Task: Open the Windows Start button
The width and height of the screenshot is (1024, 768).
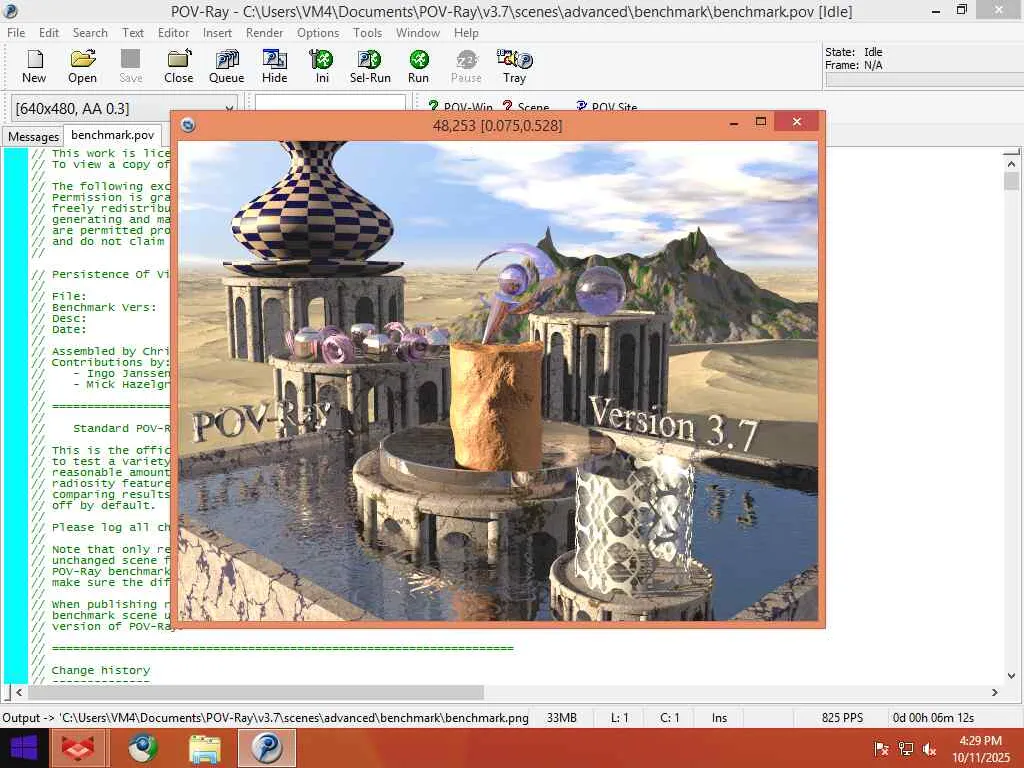Action: tap(24, 748)
